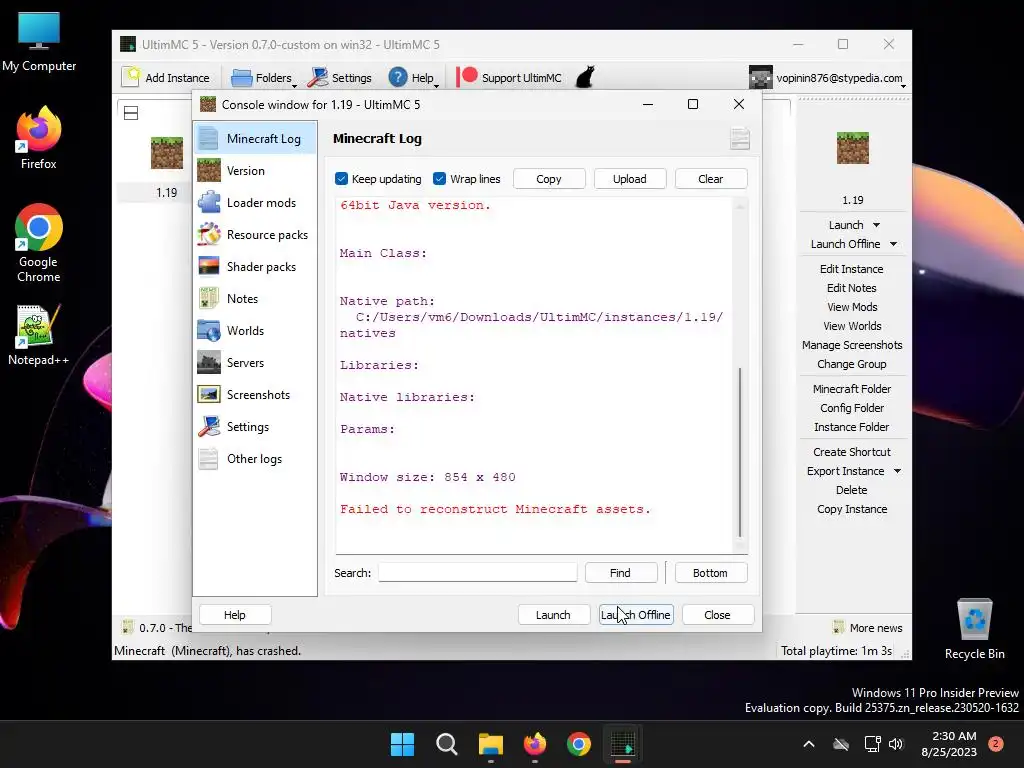Click the console Close button
Screen dimensions: 1024x768
pyautogui.click(x=717, y=615)
